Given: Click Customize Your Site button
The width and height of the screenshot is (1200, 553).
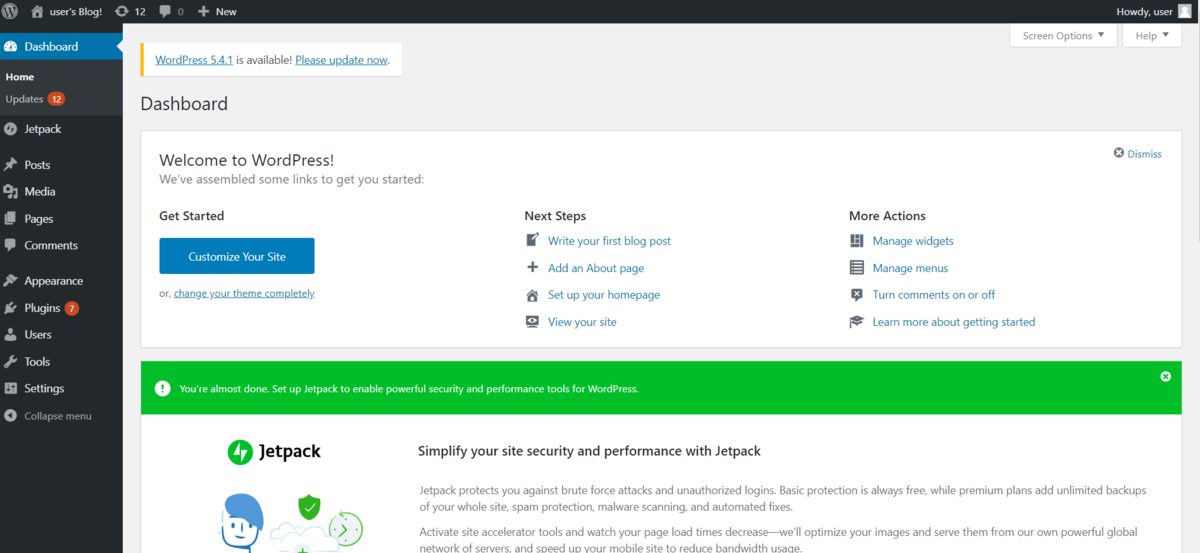Looking at the screenshot, I should pos(237,256).
